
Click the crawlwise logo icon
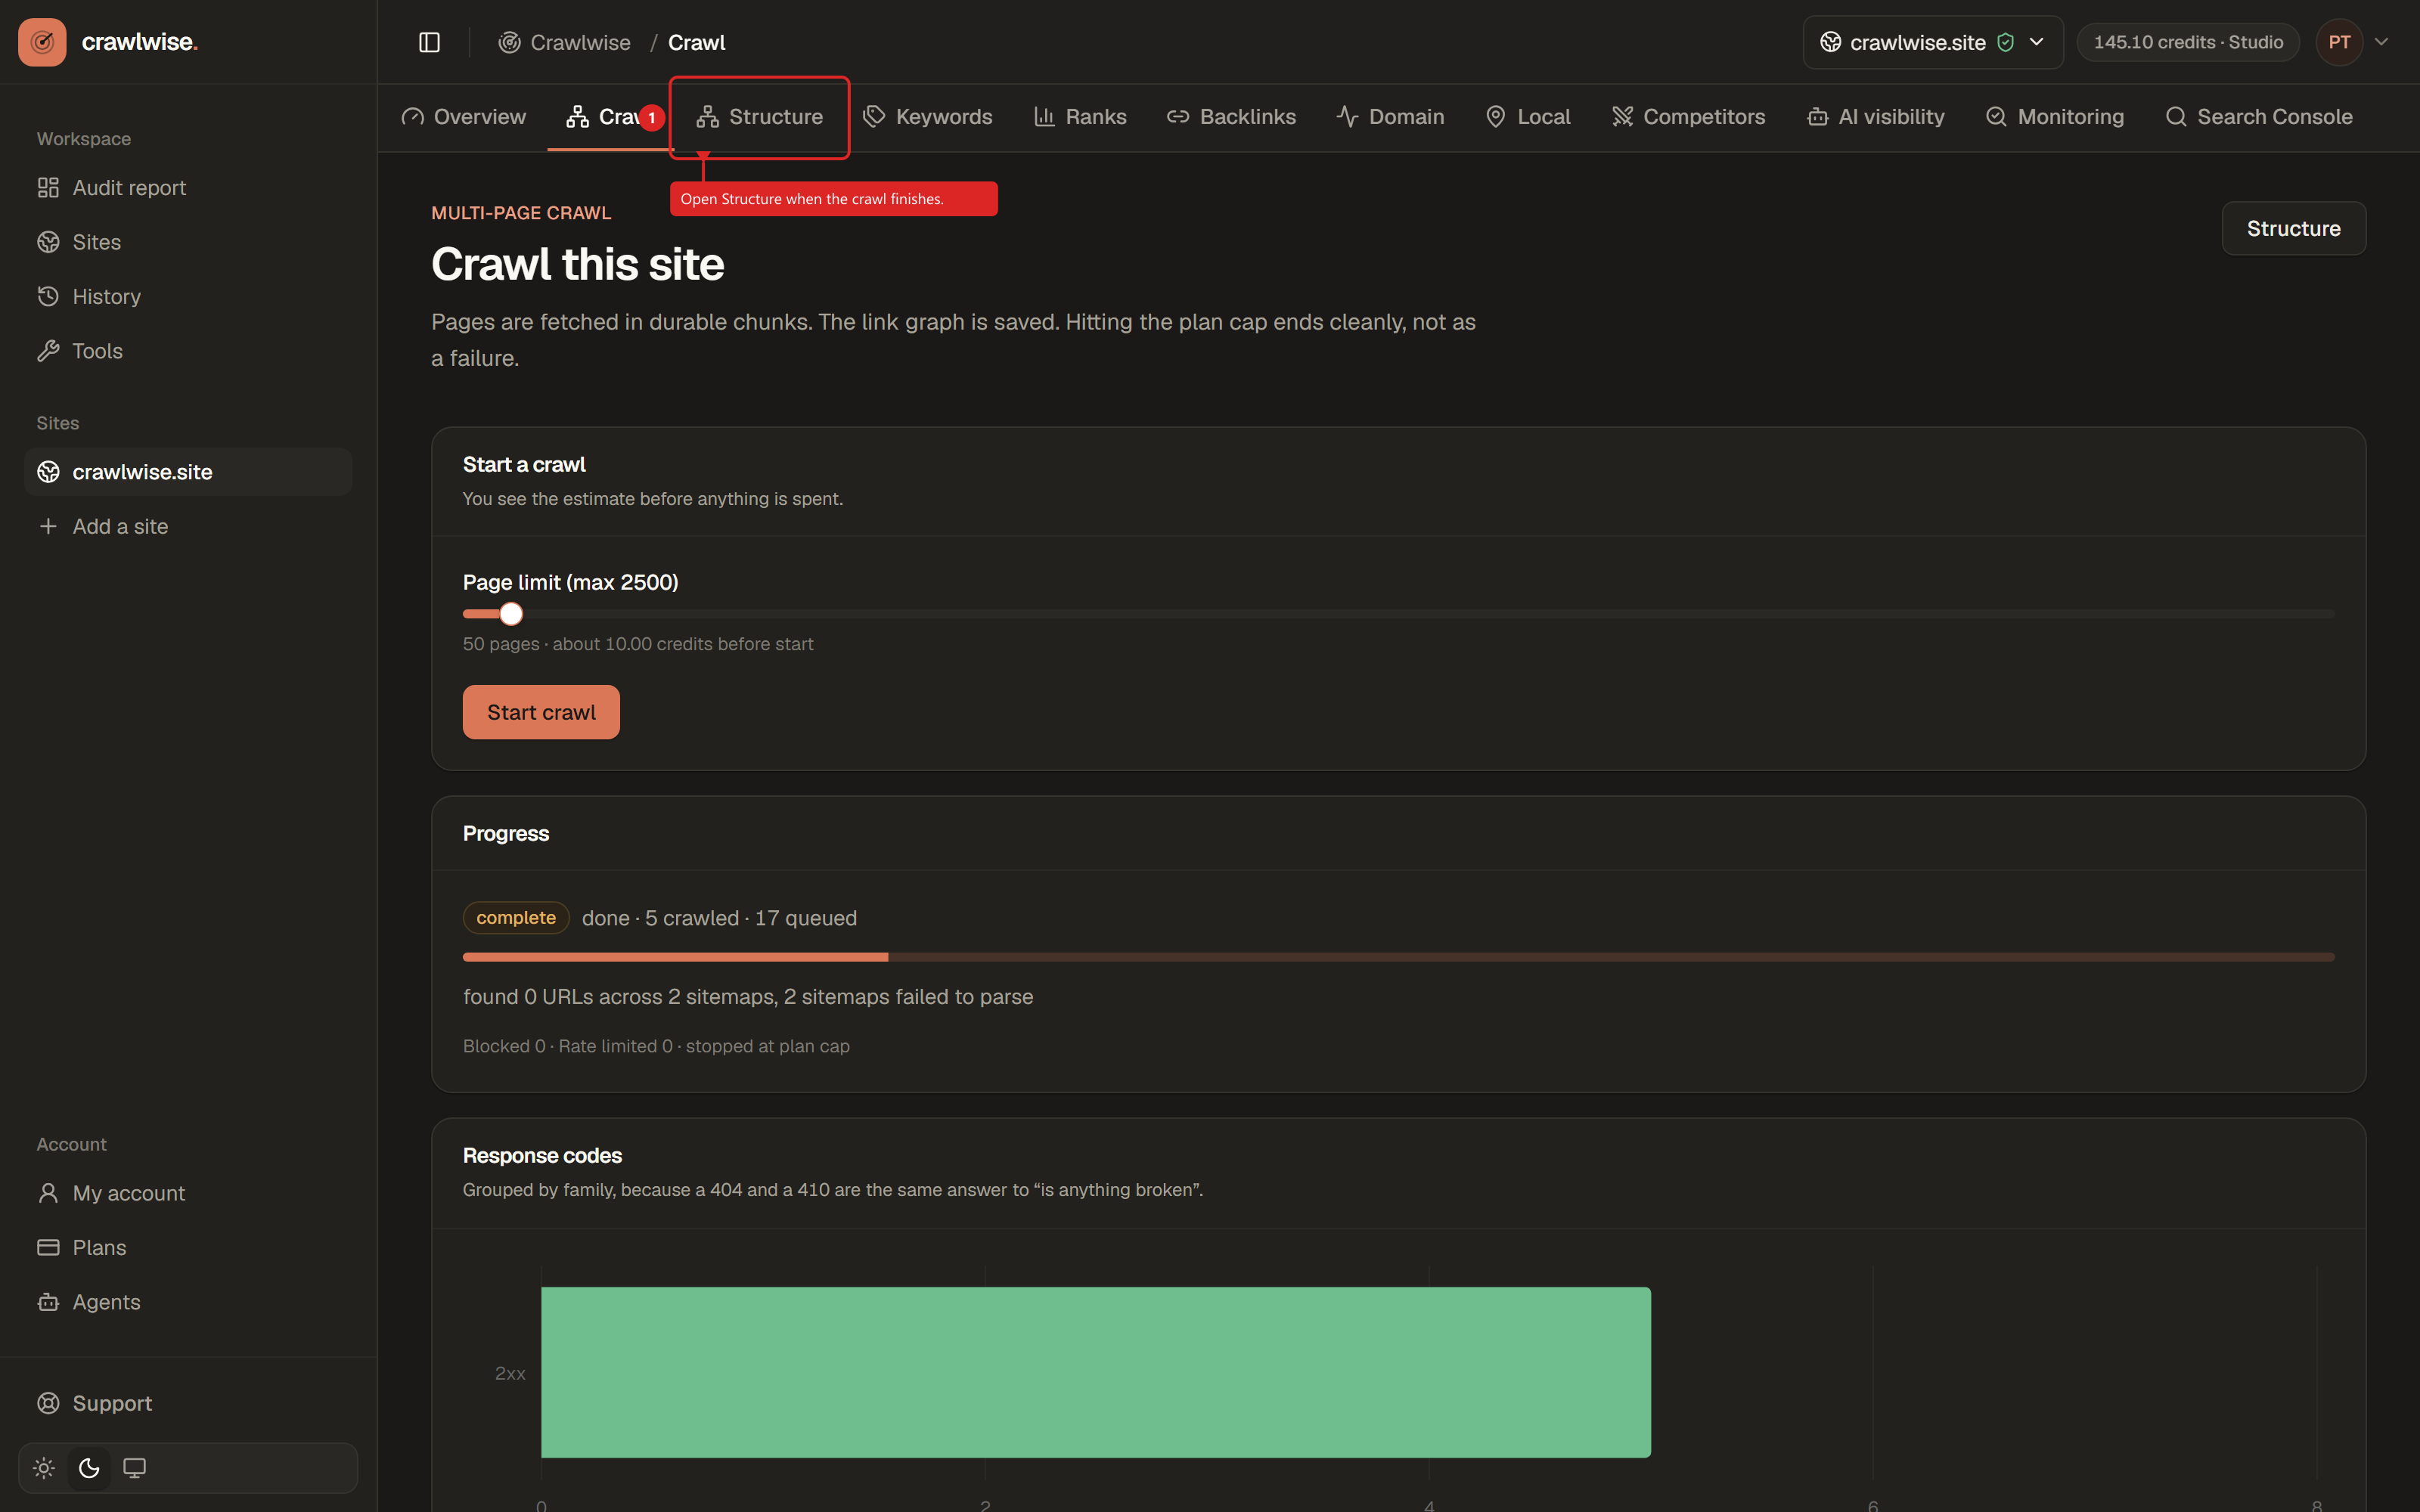(x=42, y=42)
